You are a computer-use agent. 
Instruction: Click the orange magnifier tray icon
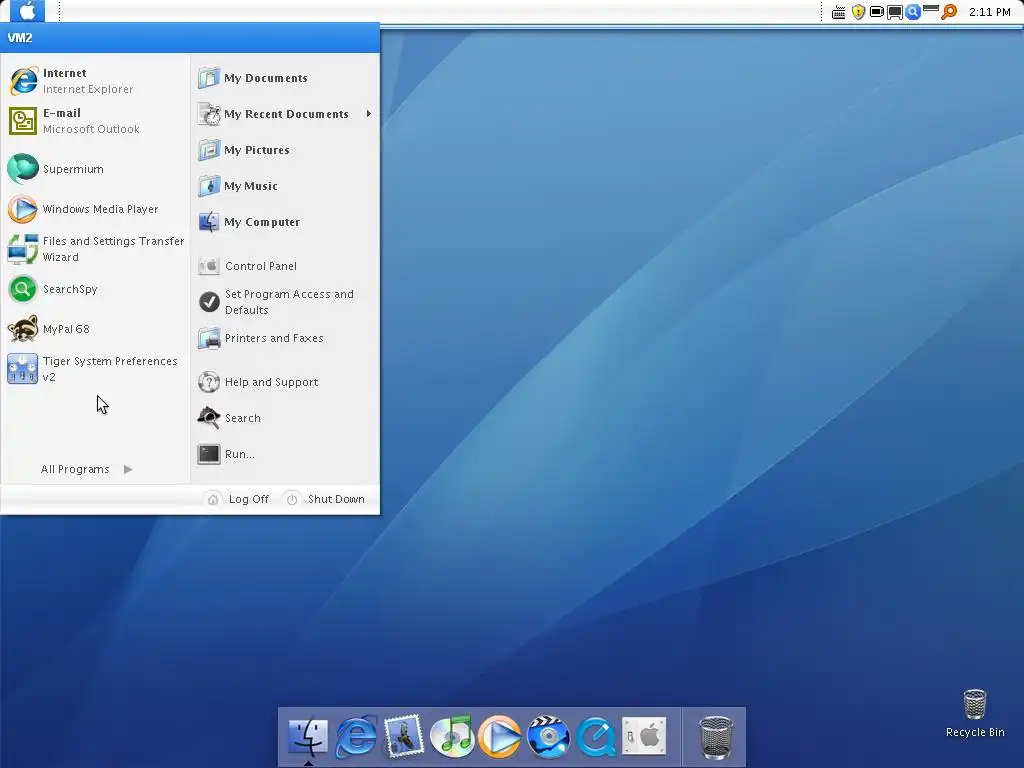tap(949, 12)
